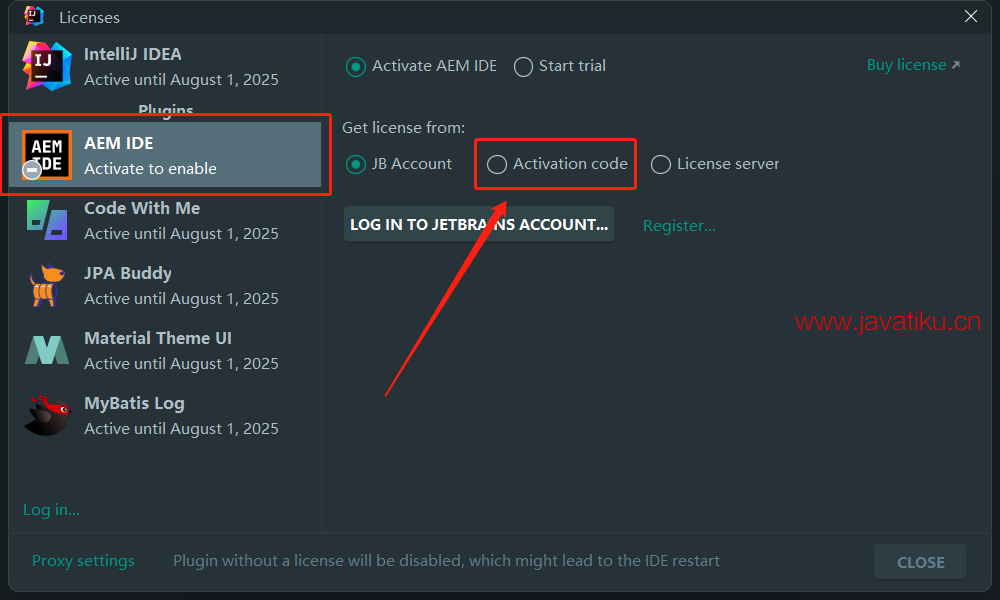Click the CLOSE button

click(920, 562)
